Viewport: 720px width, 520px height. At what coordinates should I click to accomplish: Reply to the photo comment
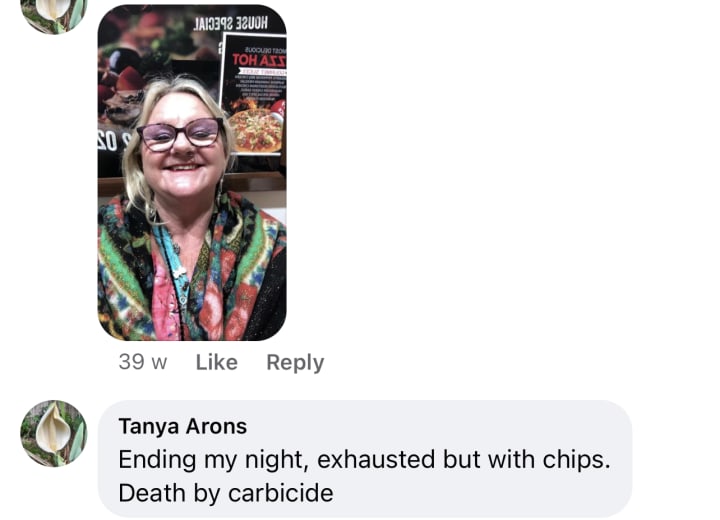tap(295, 362)
